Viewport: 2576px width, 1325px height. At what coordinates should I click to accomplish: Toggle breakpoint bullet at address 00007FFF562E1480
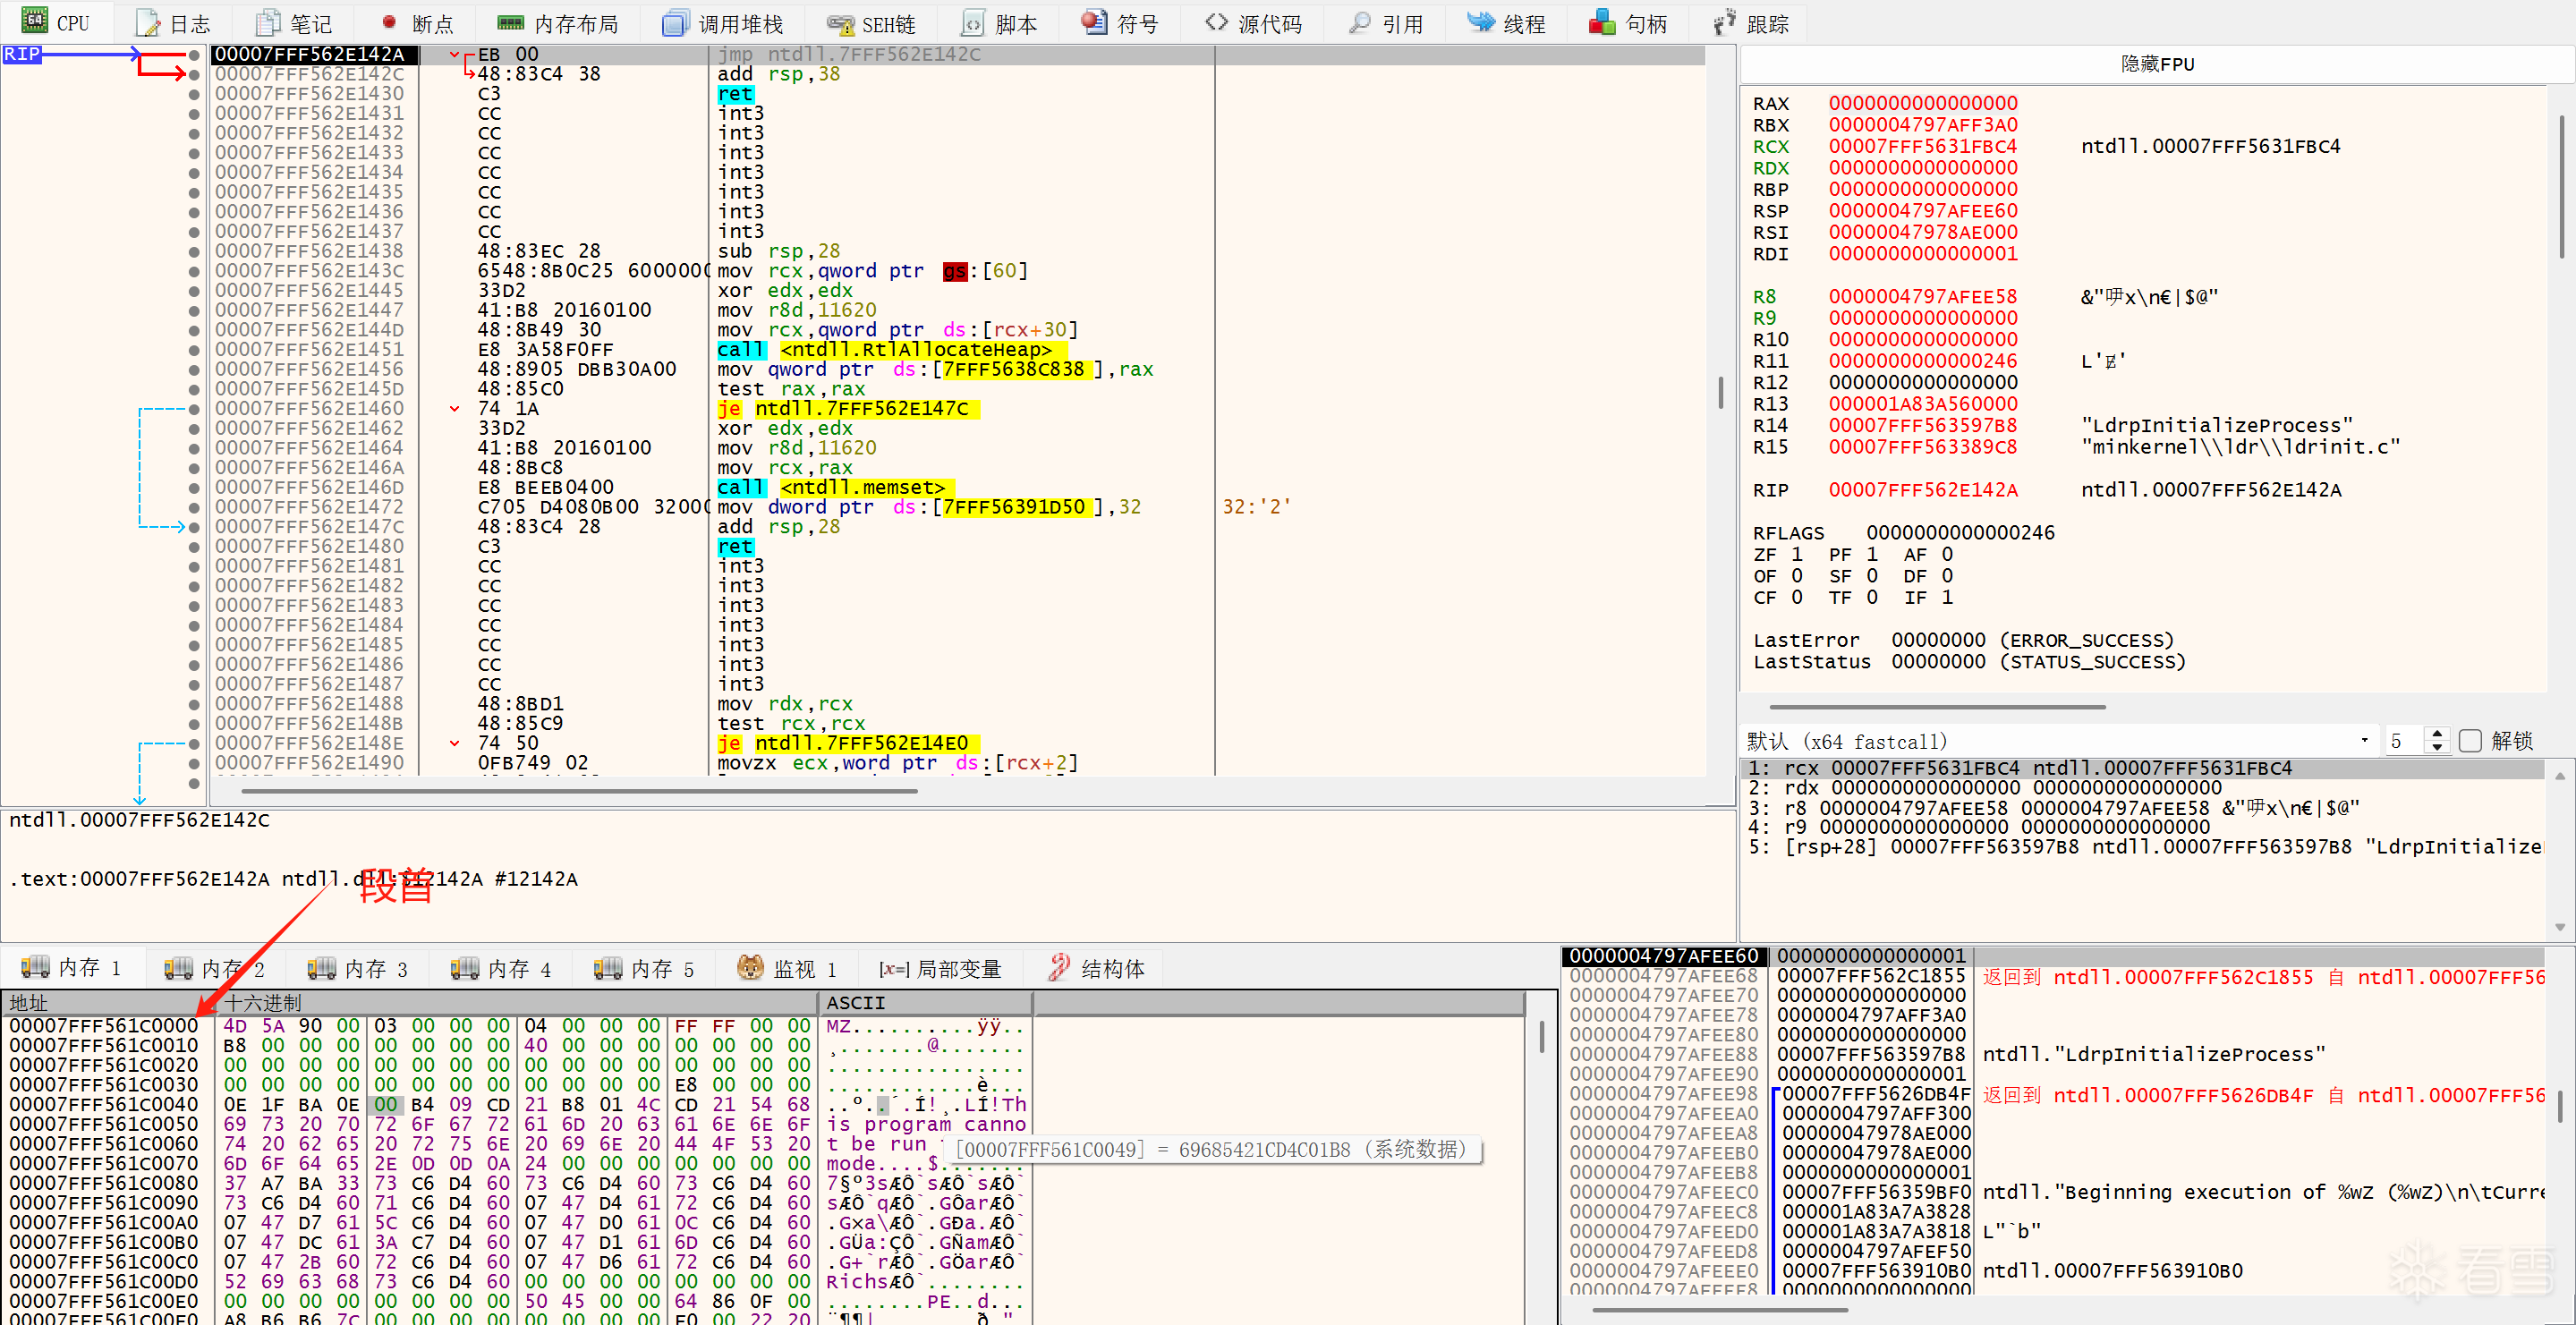coord(194,547)
